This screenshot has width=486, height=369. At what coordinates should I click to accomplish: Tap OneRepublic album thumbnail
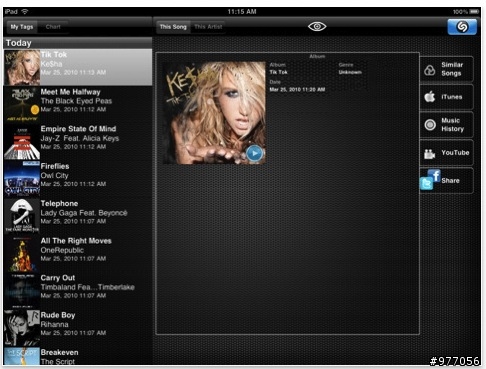pyautogui.click(x=22, y=254)
